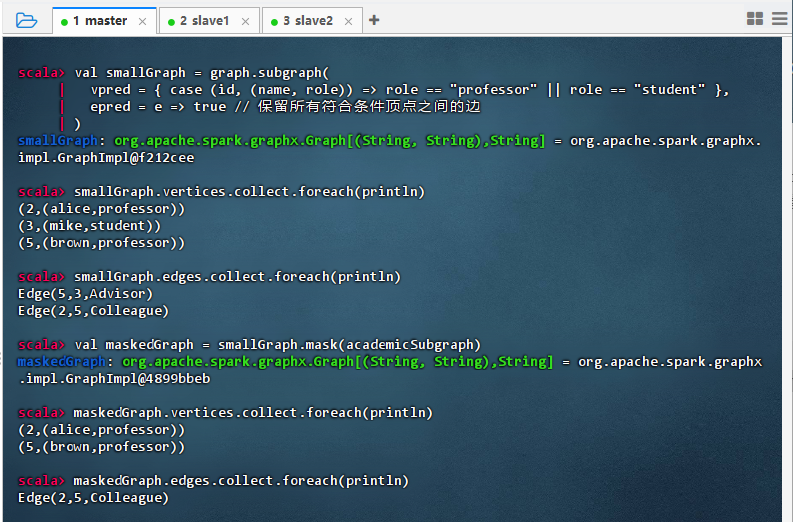The image size is (793, 522).
Task: Click the blue 'maskedGraph' result name
Action: (x=62, y=362)
